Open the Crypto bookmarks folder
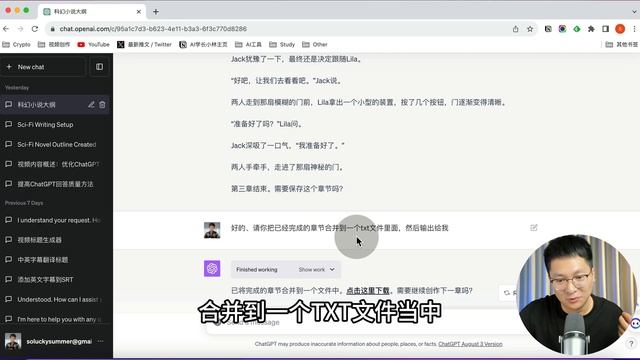The height and width of the screenshot is (360, 640). 16,44
